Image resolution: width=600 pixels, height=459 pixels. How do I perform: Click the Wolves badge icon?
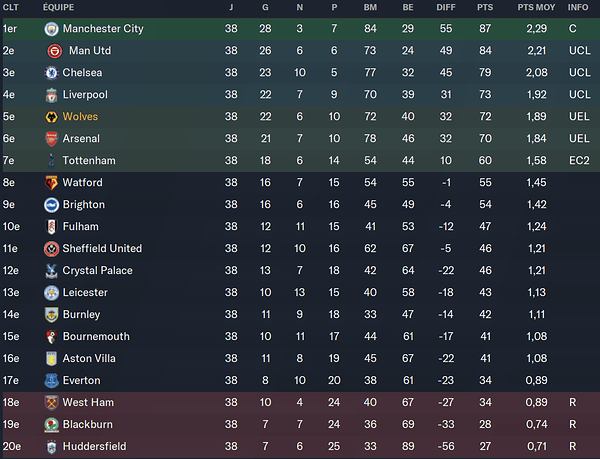click(x=51, y=117)
